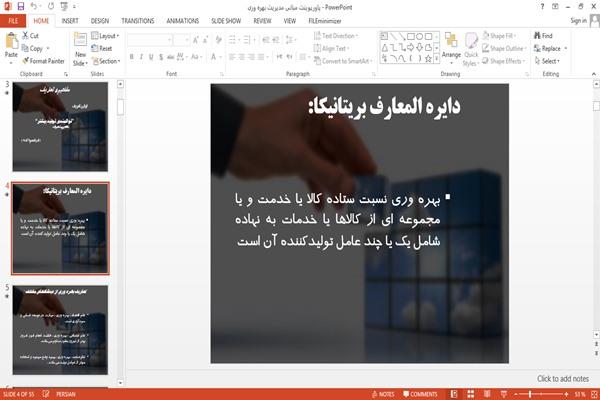Click 53% zoom level

580,394
